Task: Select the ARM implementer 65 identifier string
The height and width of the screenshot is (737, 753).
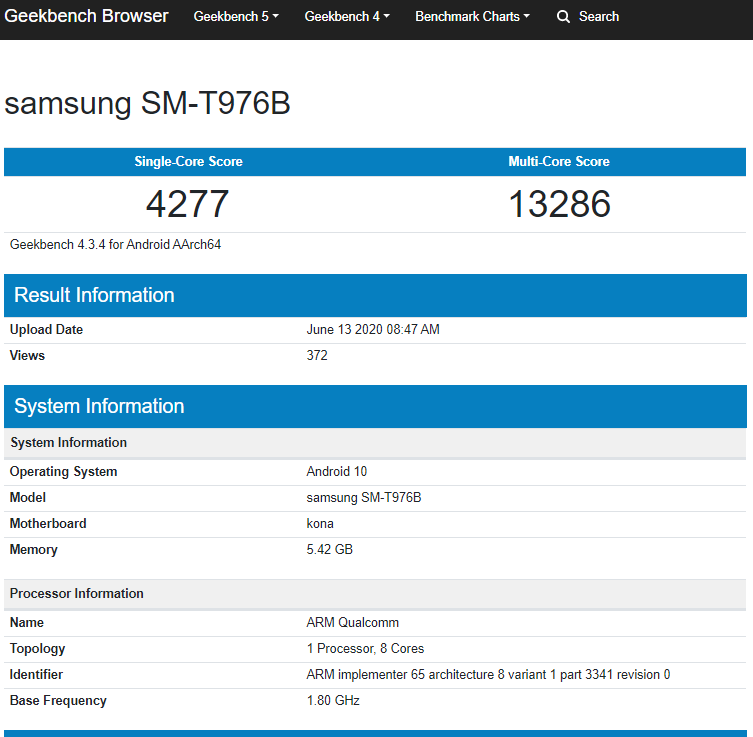Action: pos(488,675)
